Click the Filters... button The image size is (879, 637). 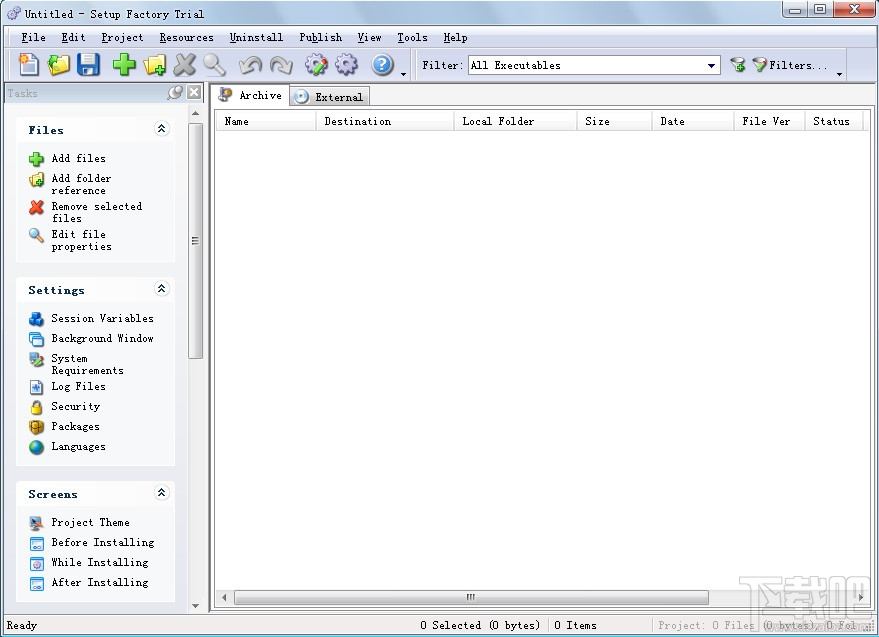790,65
